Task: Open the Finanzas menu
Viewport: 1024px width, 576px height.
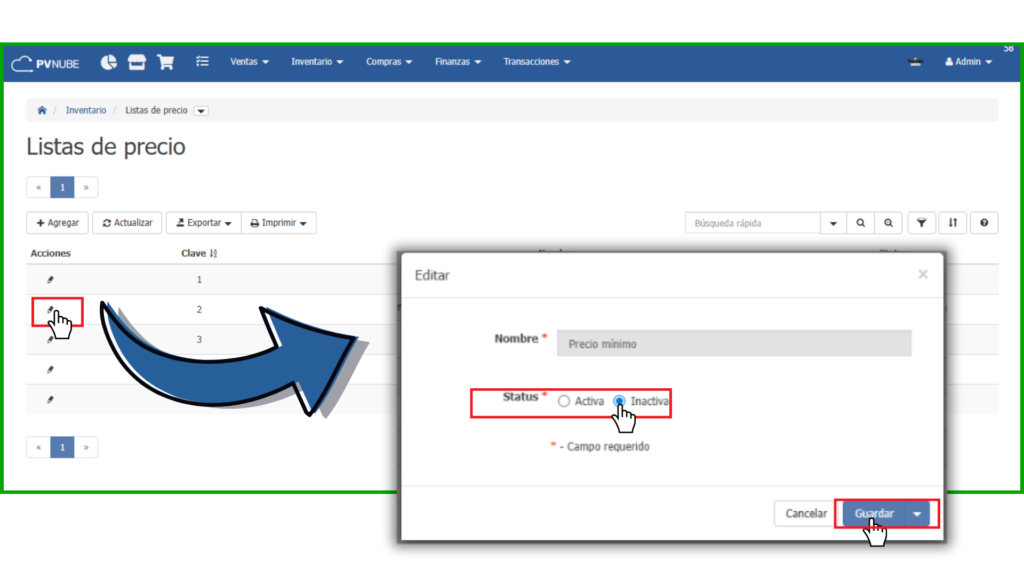Action: click(457, 62)
